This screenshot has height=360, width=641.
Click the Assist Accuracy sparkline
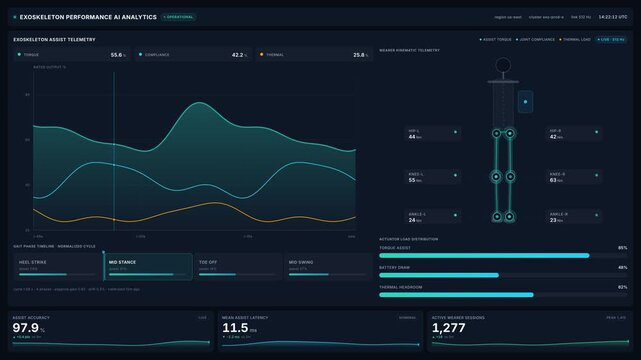coord(111,343)
